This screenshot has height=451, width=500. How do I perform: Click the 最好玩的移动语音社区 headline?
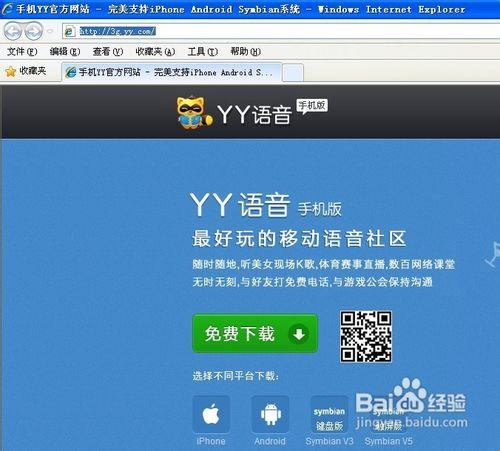pyautogui.click(x=299, y=238)
